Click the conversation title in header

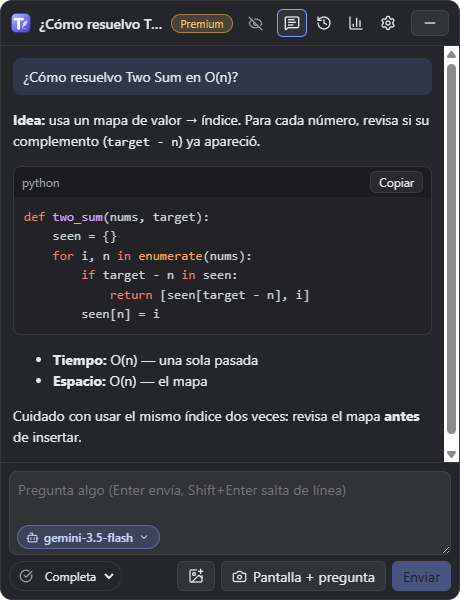point(100,24)
